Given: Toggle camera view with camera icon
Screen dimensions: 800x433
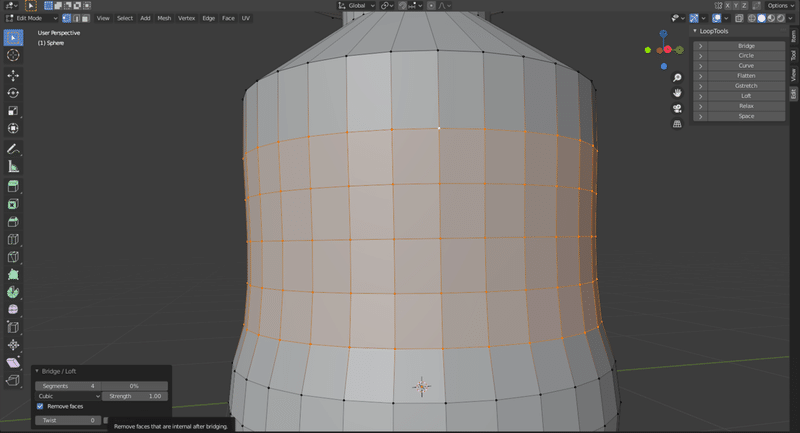Looking at the screenshot, I should point(677,108).
